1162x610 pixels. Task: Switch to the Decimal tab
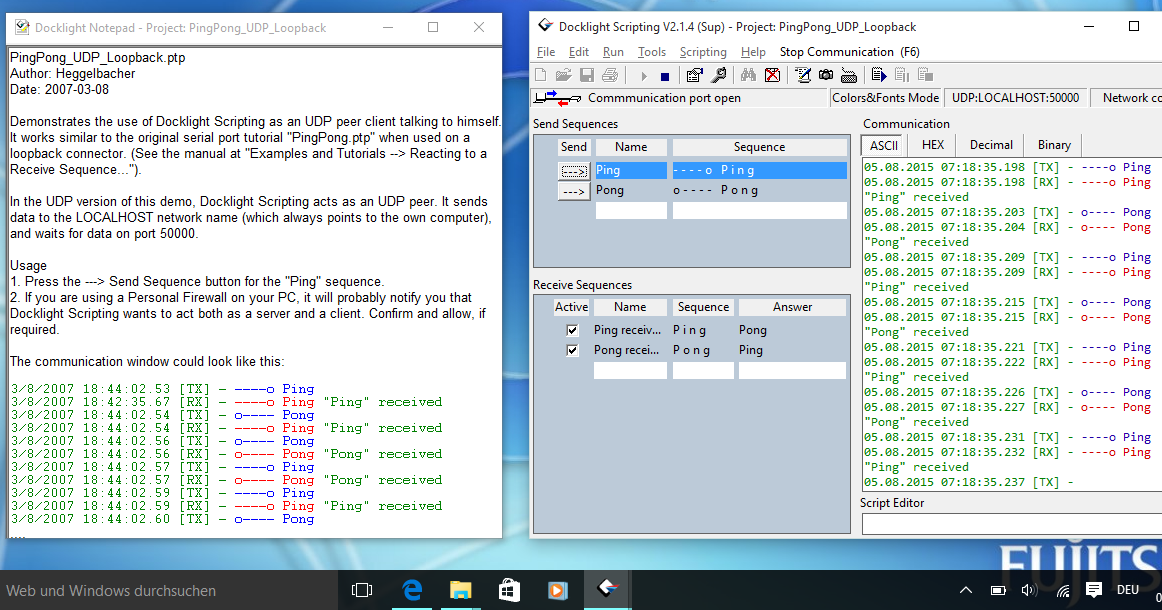pos(991,145)
